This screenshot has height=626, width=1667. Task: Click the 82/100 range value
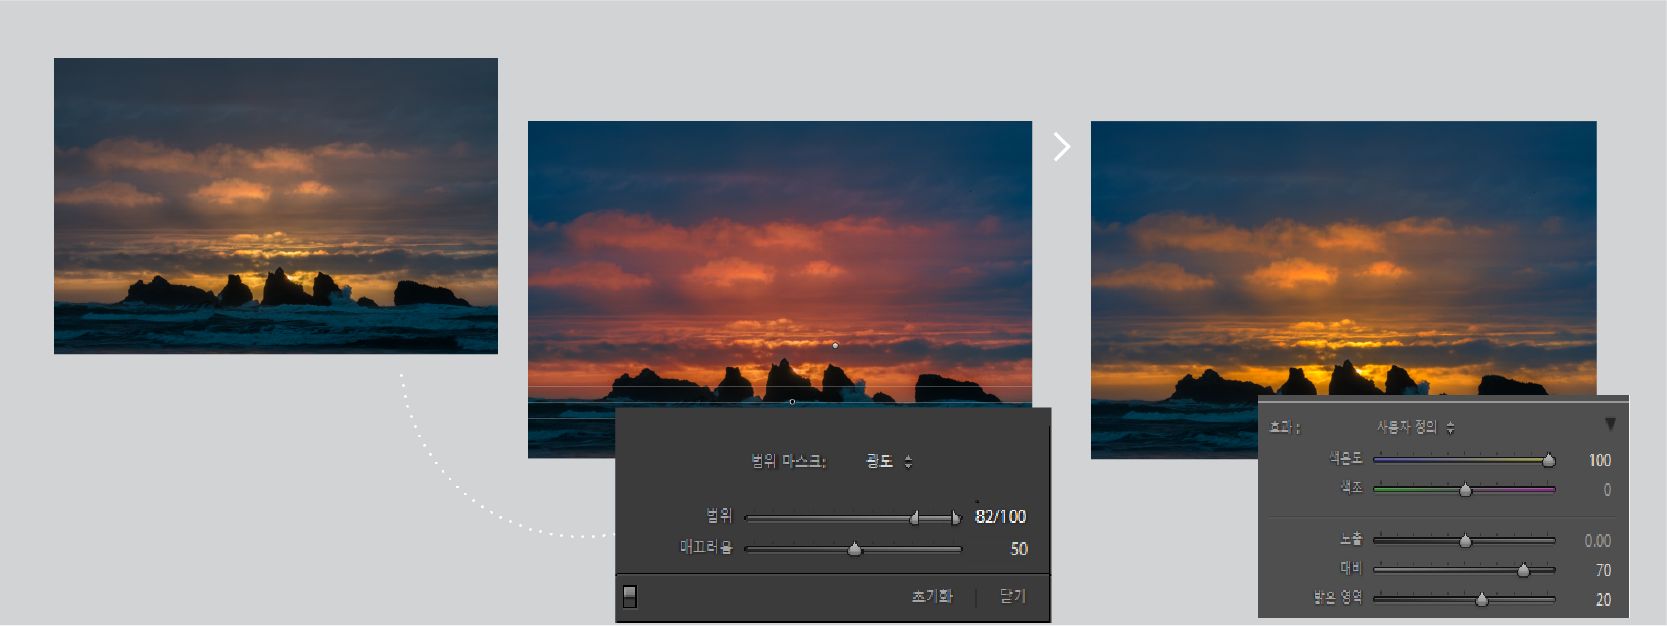click(x=1000, y=516)
